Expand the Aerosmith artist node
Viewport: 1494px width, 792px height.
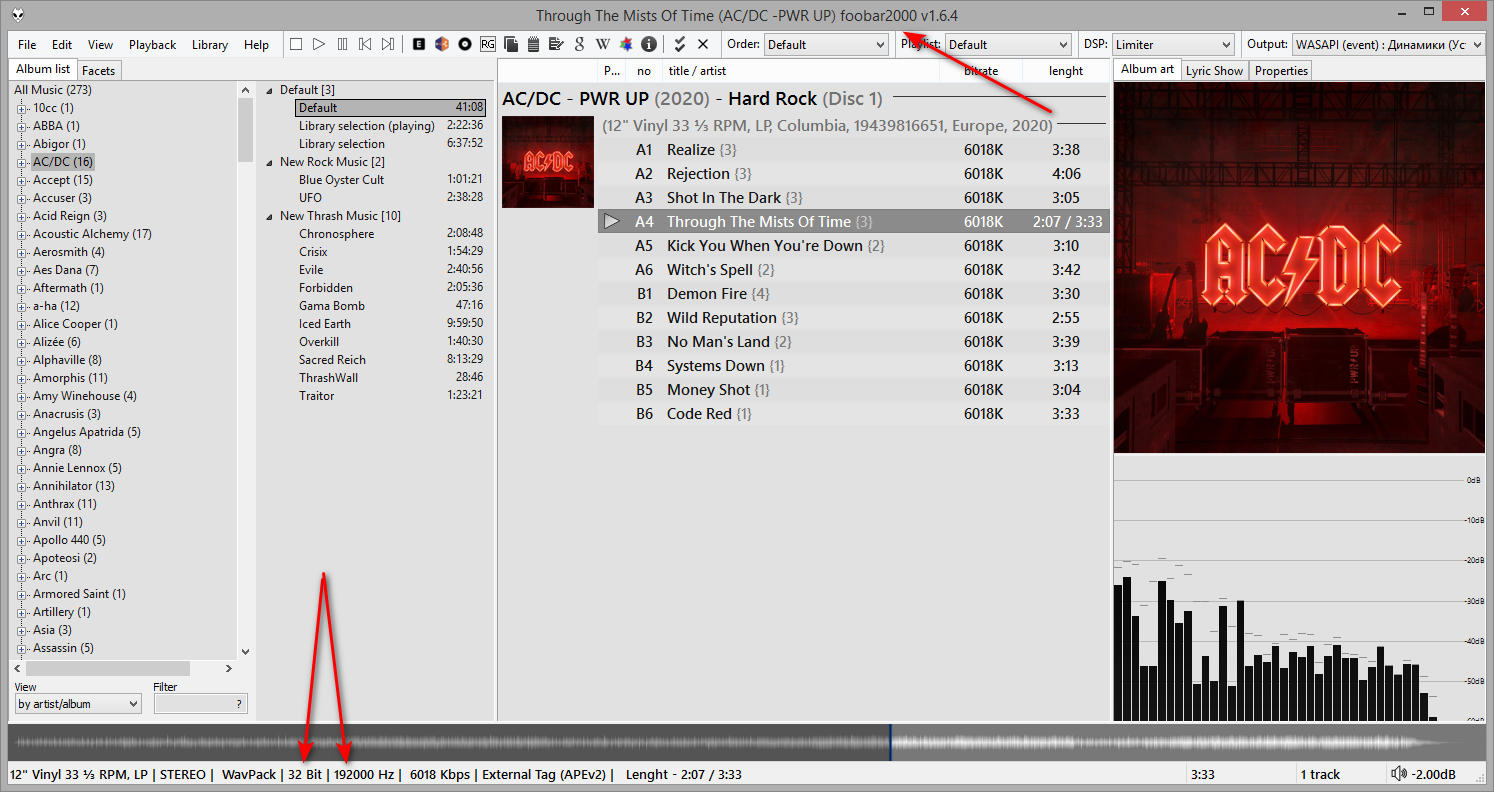[x=22, y=252]
